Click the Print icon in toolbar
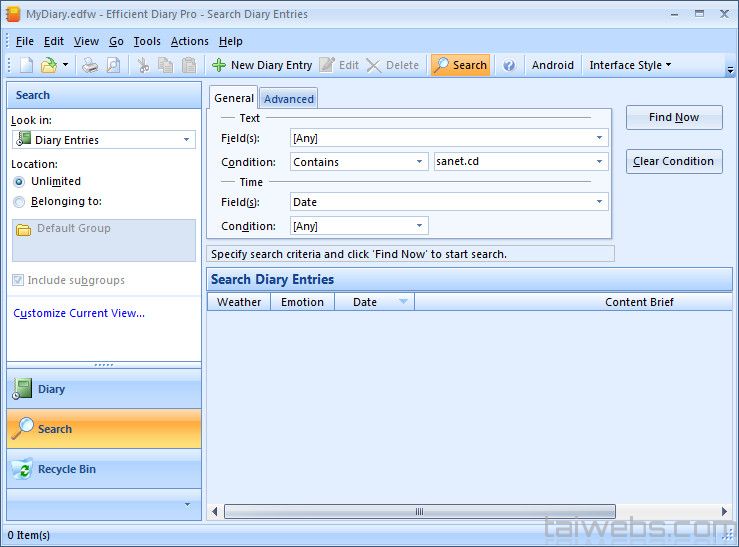This screenshot has width=739, height=547. coord(90,65)
